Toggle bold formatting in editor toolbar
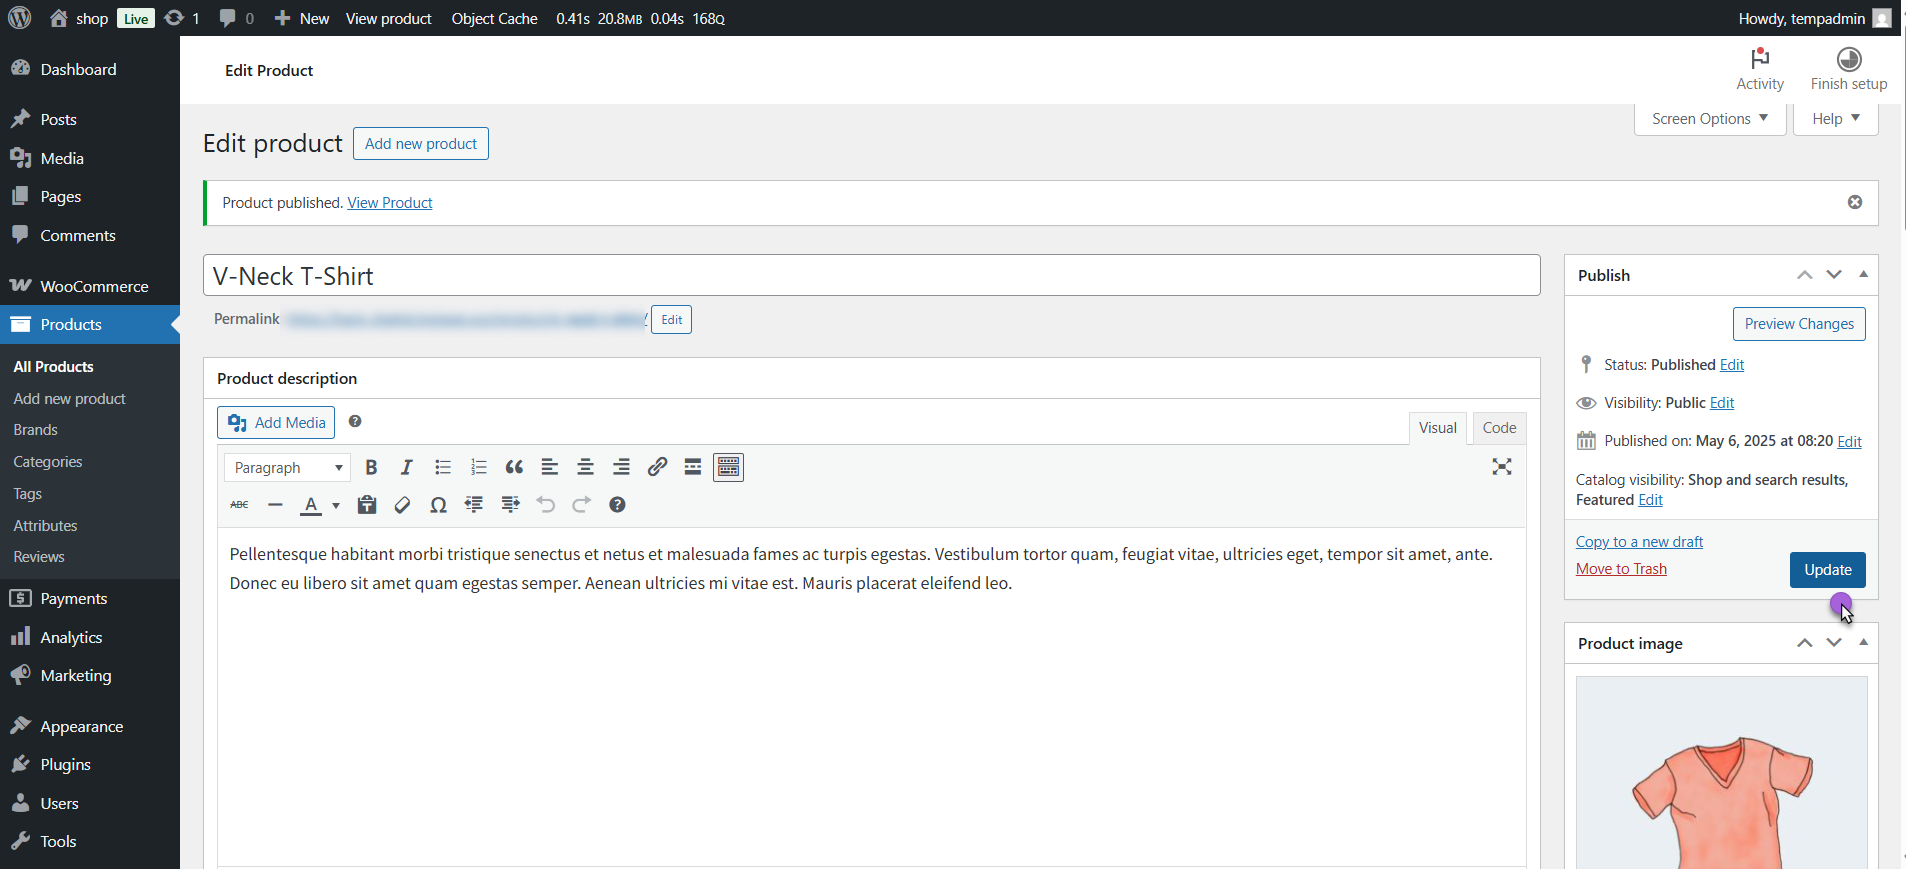The image size is (1906, 869). 371,467
